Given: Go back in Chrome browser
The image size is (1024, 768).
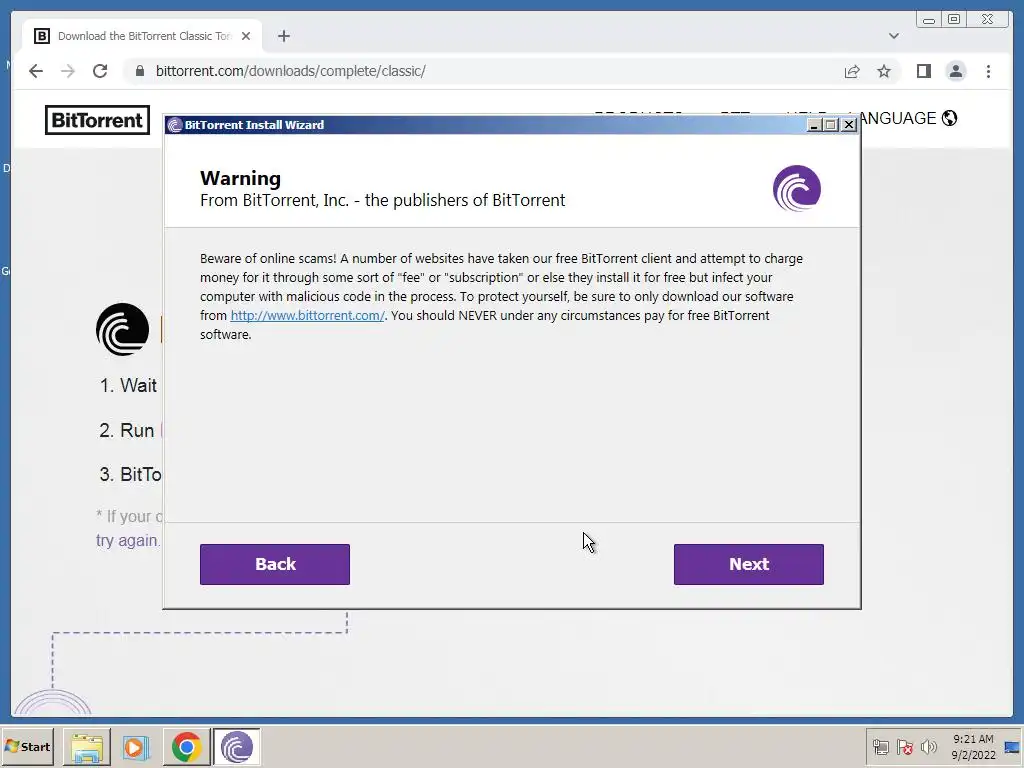Looking at the screenshot, I should pos(36,71).
